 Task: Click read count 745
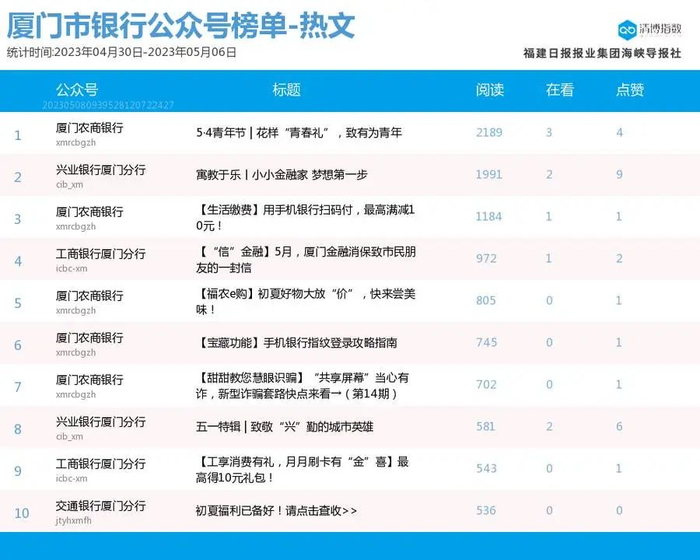[486, 343]
